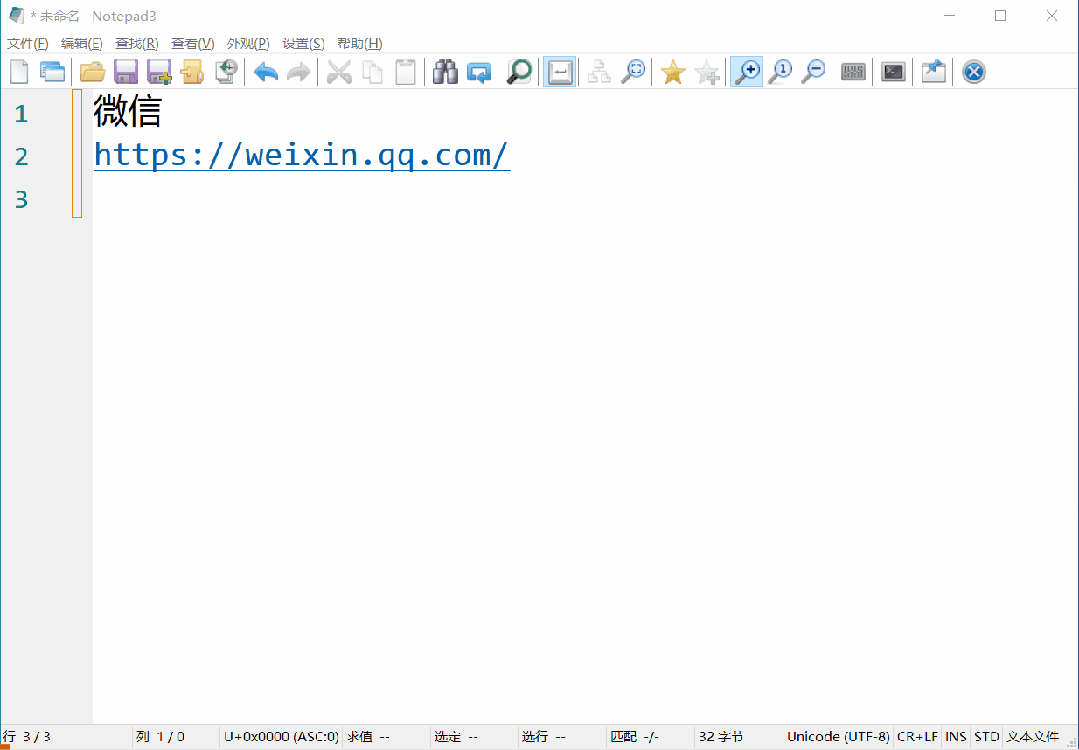
Task: Select line number 1 in the margin
Action: [x=21, y=114]
